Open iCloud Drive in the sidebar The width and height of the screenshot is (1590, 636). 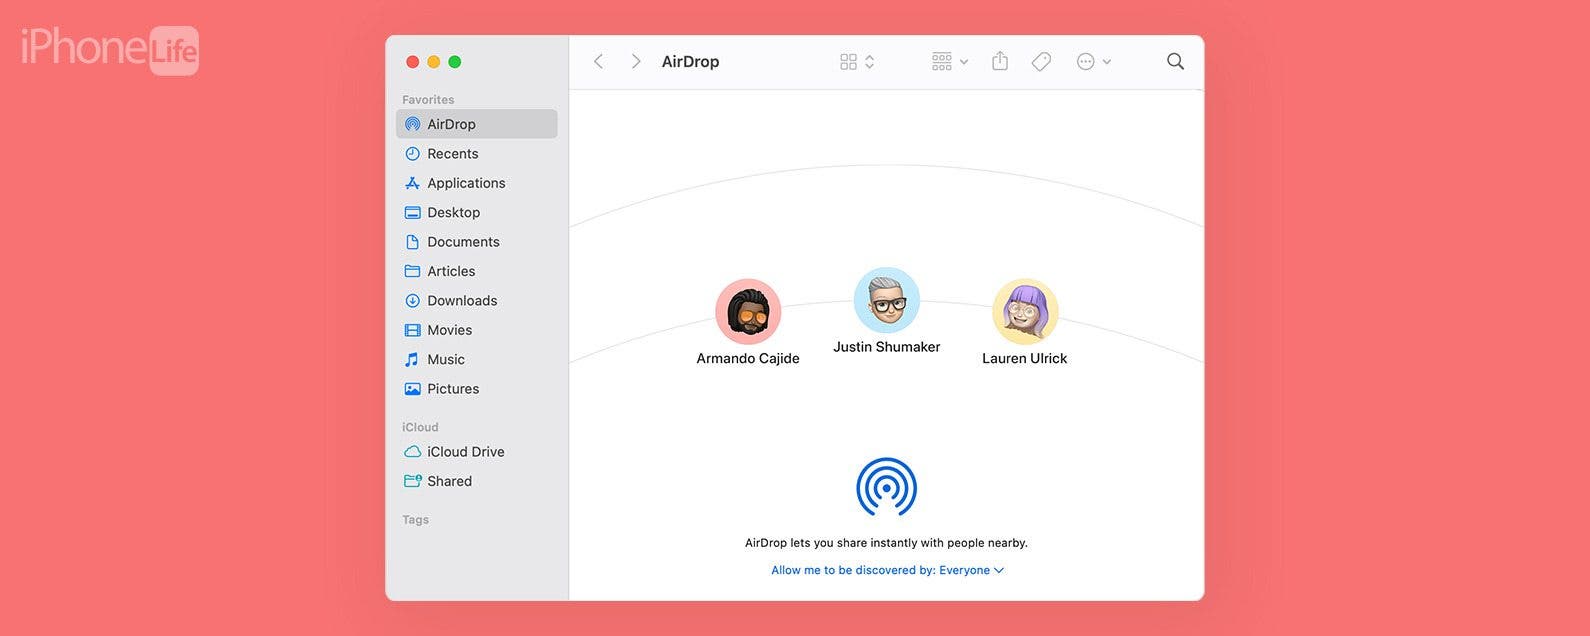coord(465,452)
